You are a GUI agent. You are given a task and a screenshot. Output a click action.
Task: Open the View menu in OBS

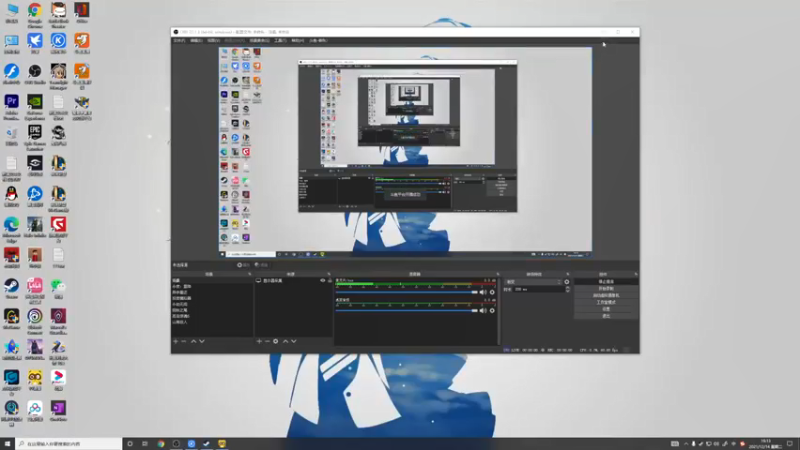214,40
